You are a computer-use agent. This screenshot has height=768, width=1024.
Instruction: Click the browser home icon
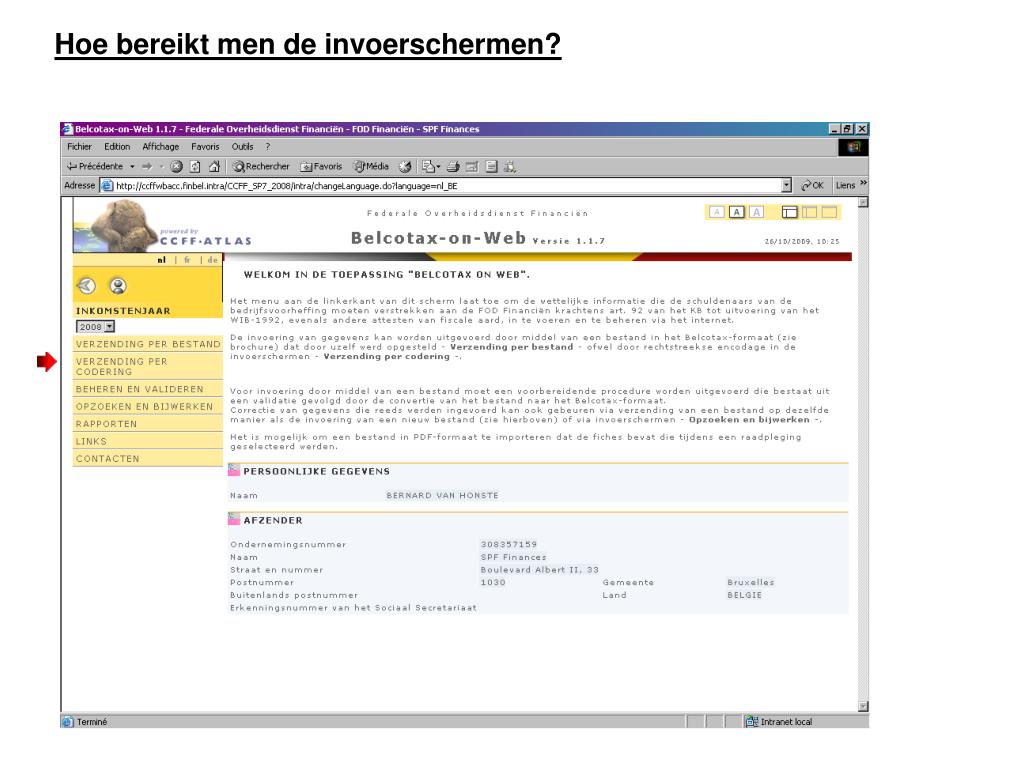214,167
